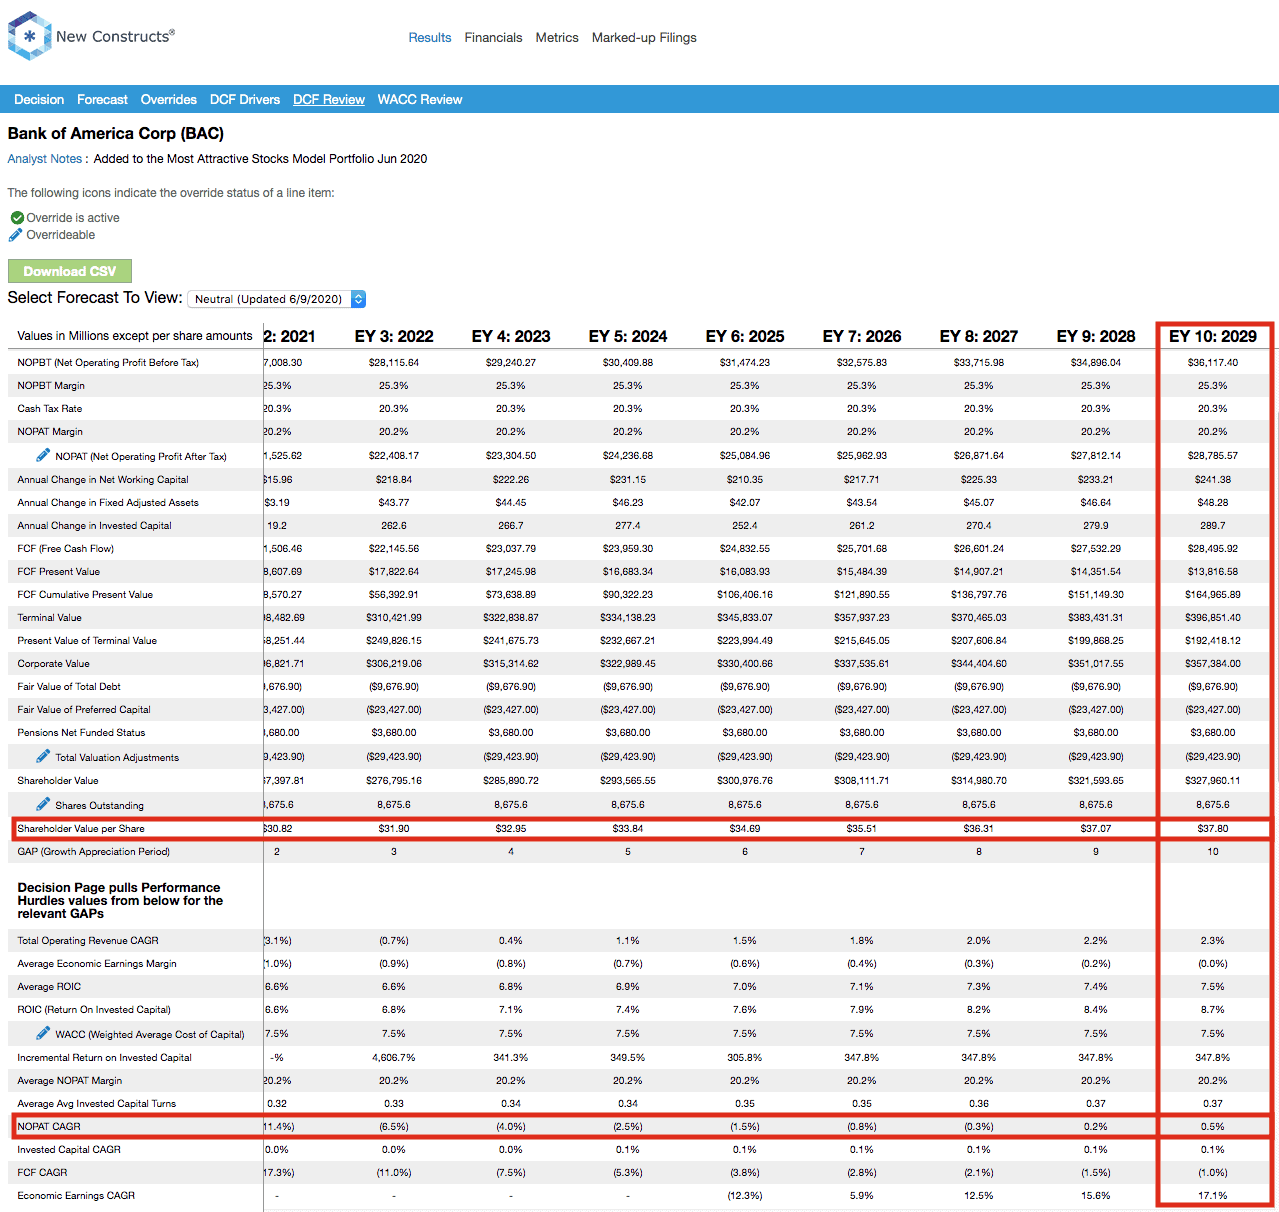Switch to the Financials tab
This screenshot has height=1212, width=1279.
493,38
